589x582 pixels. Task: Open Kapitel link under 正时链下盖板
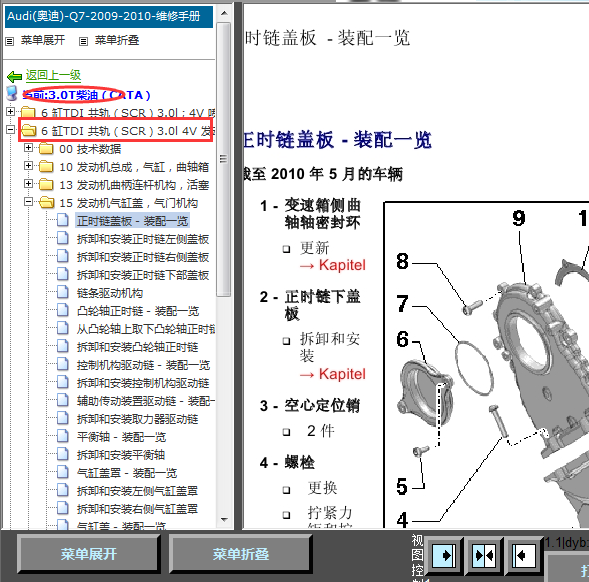[332, 374]
